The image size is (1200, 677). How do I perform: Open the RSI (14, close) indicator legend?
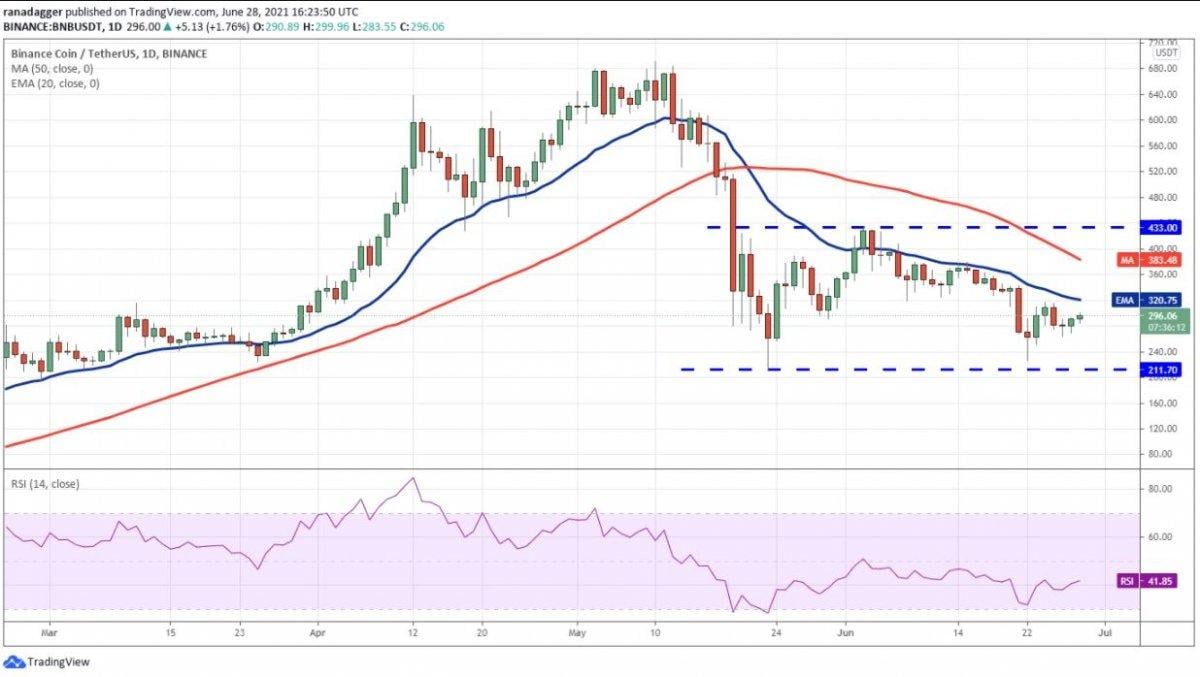(42, 484)
